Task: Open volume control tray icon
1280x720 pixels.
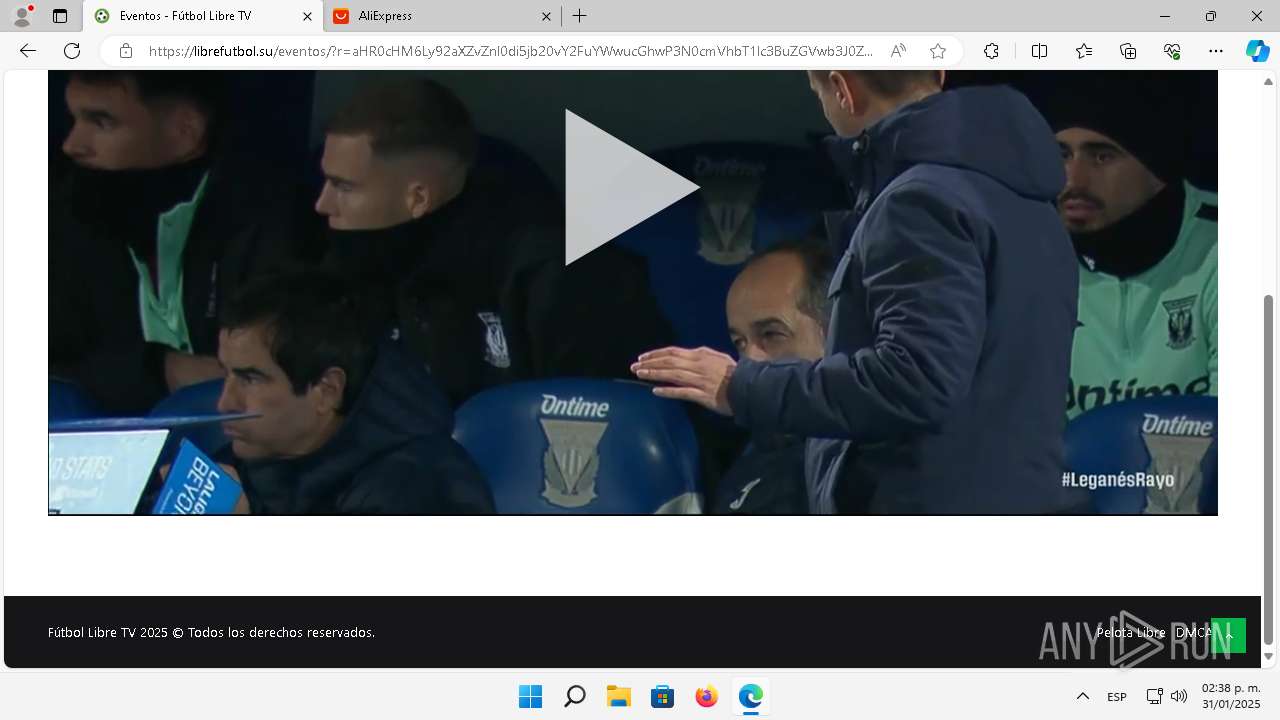Action: (x=1179, y=696)
